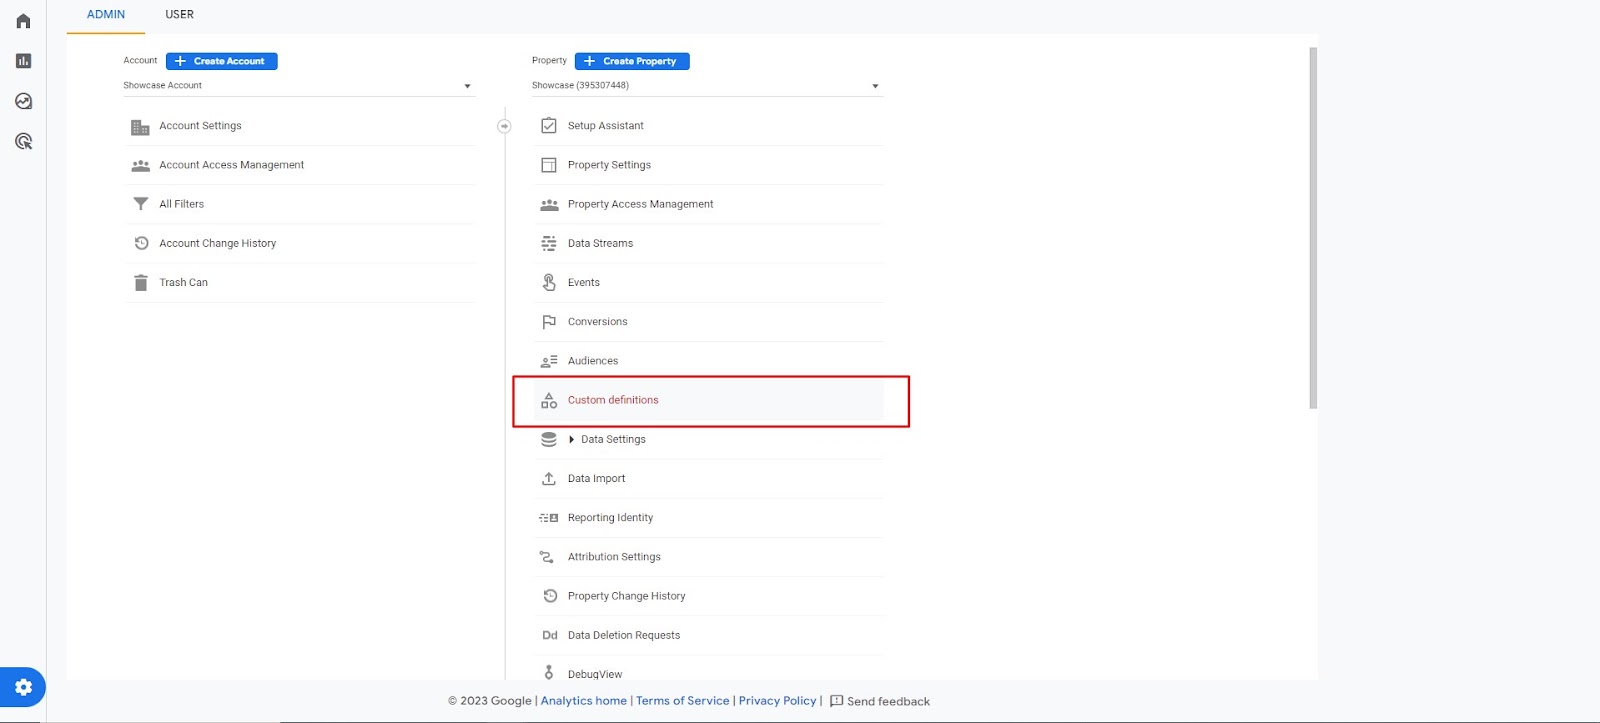Image resolution: width=1600 pixels, height=723 pixels.
Task: Click the Setup Assistant checkbox icon
Action: [549, 126]
